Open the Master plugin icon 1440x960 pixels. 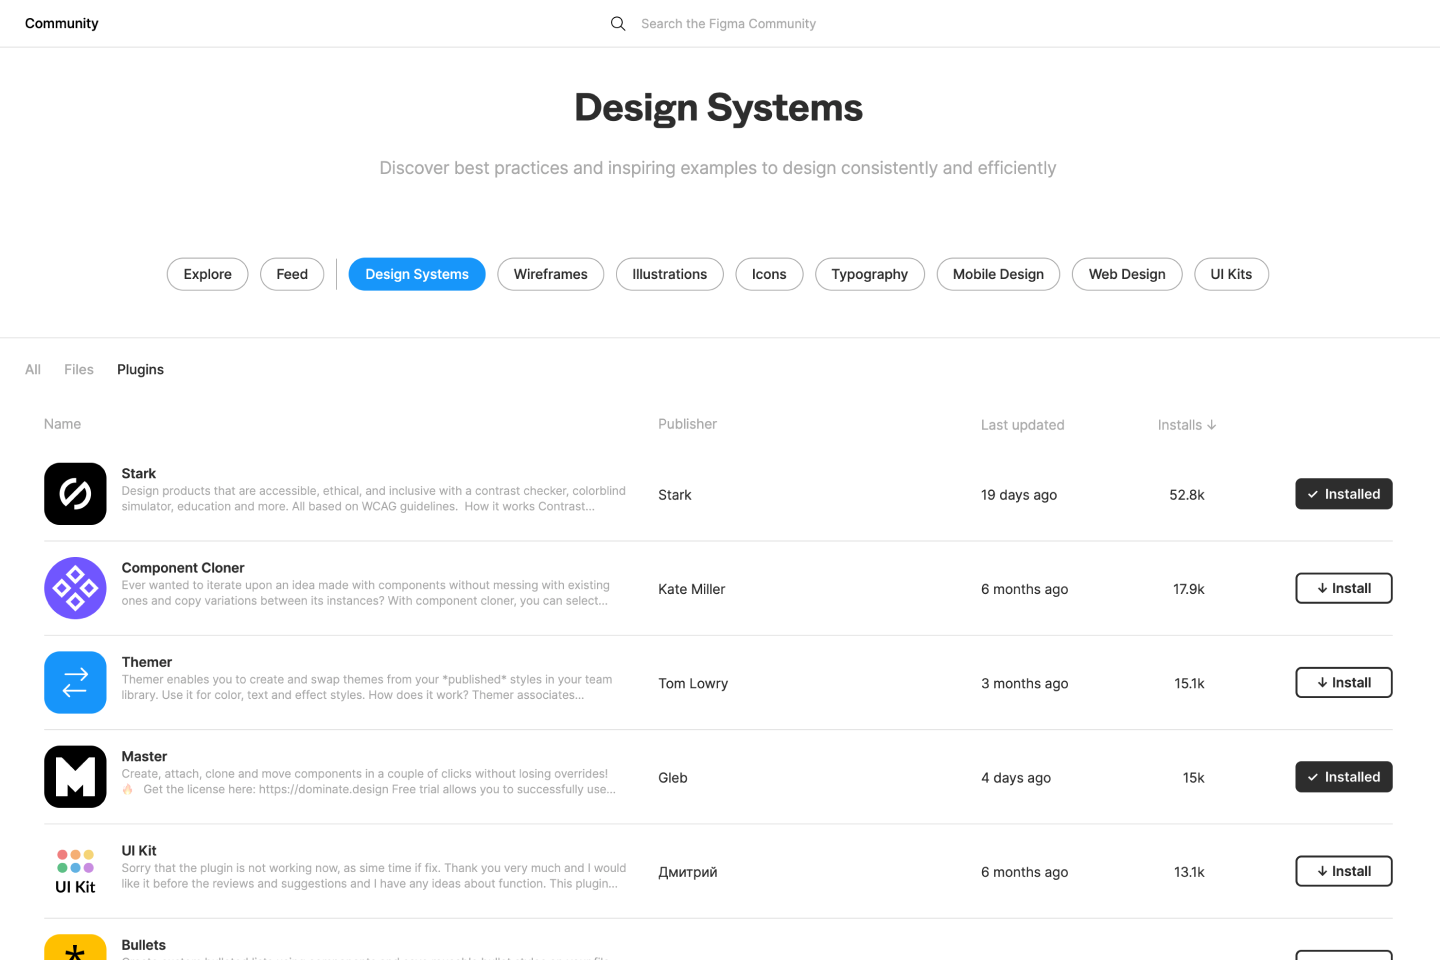pyautogui.click(x=75, y=777)
